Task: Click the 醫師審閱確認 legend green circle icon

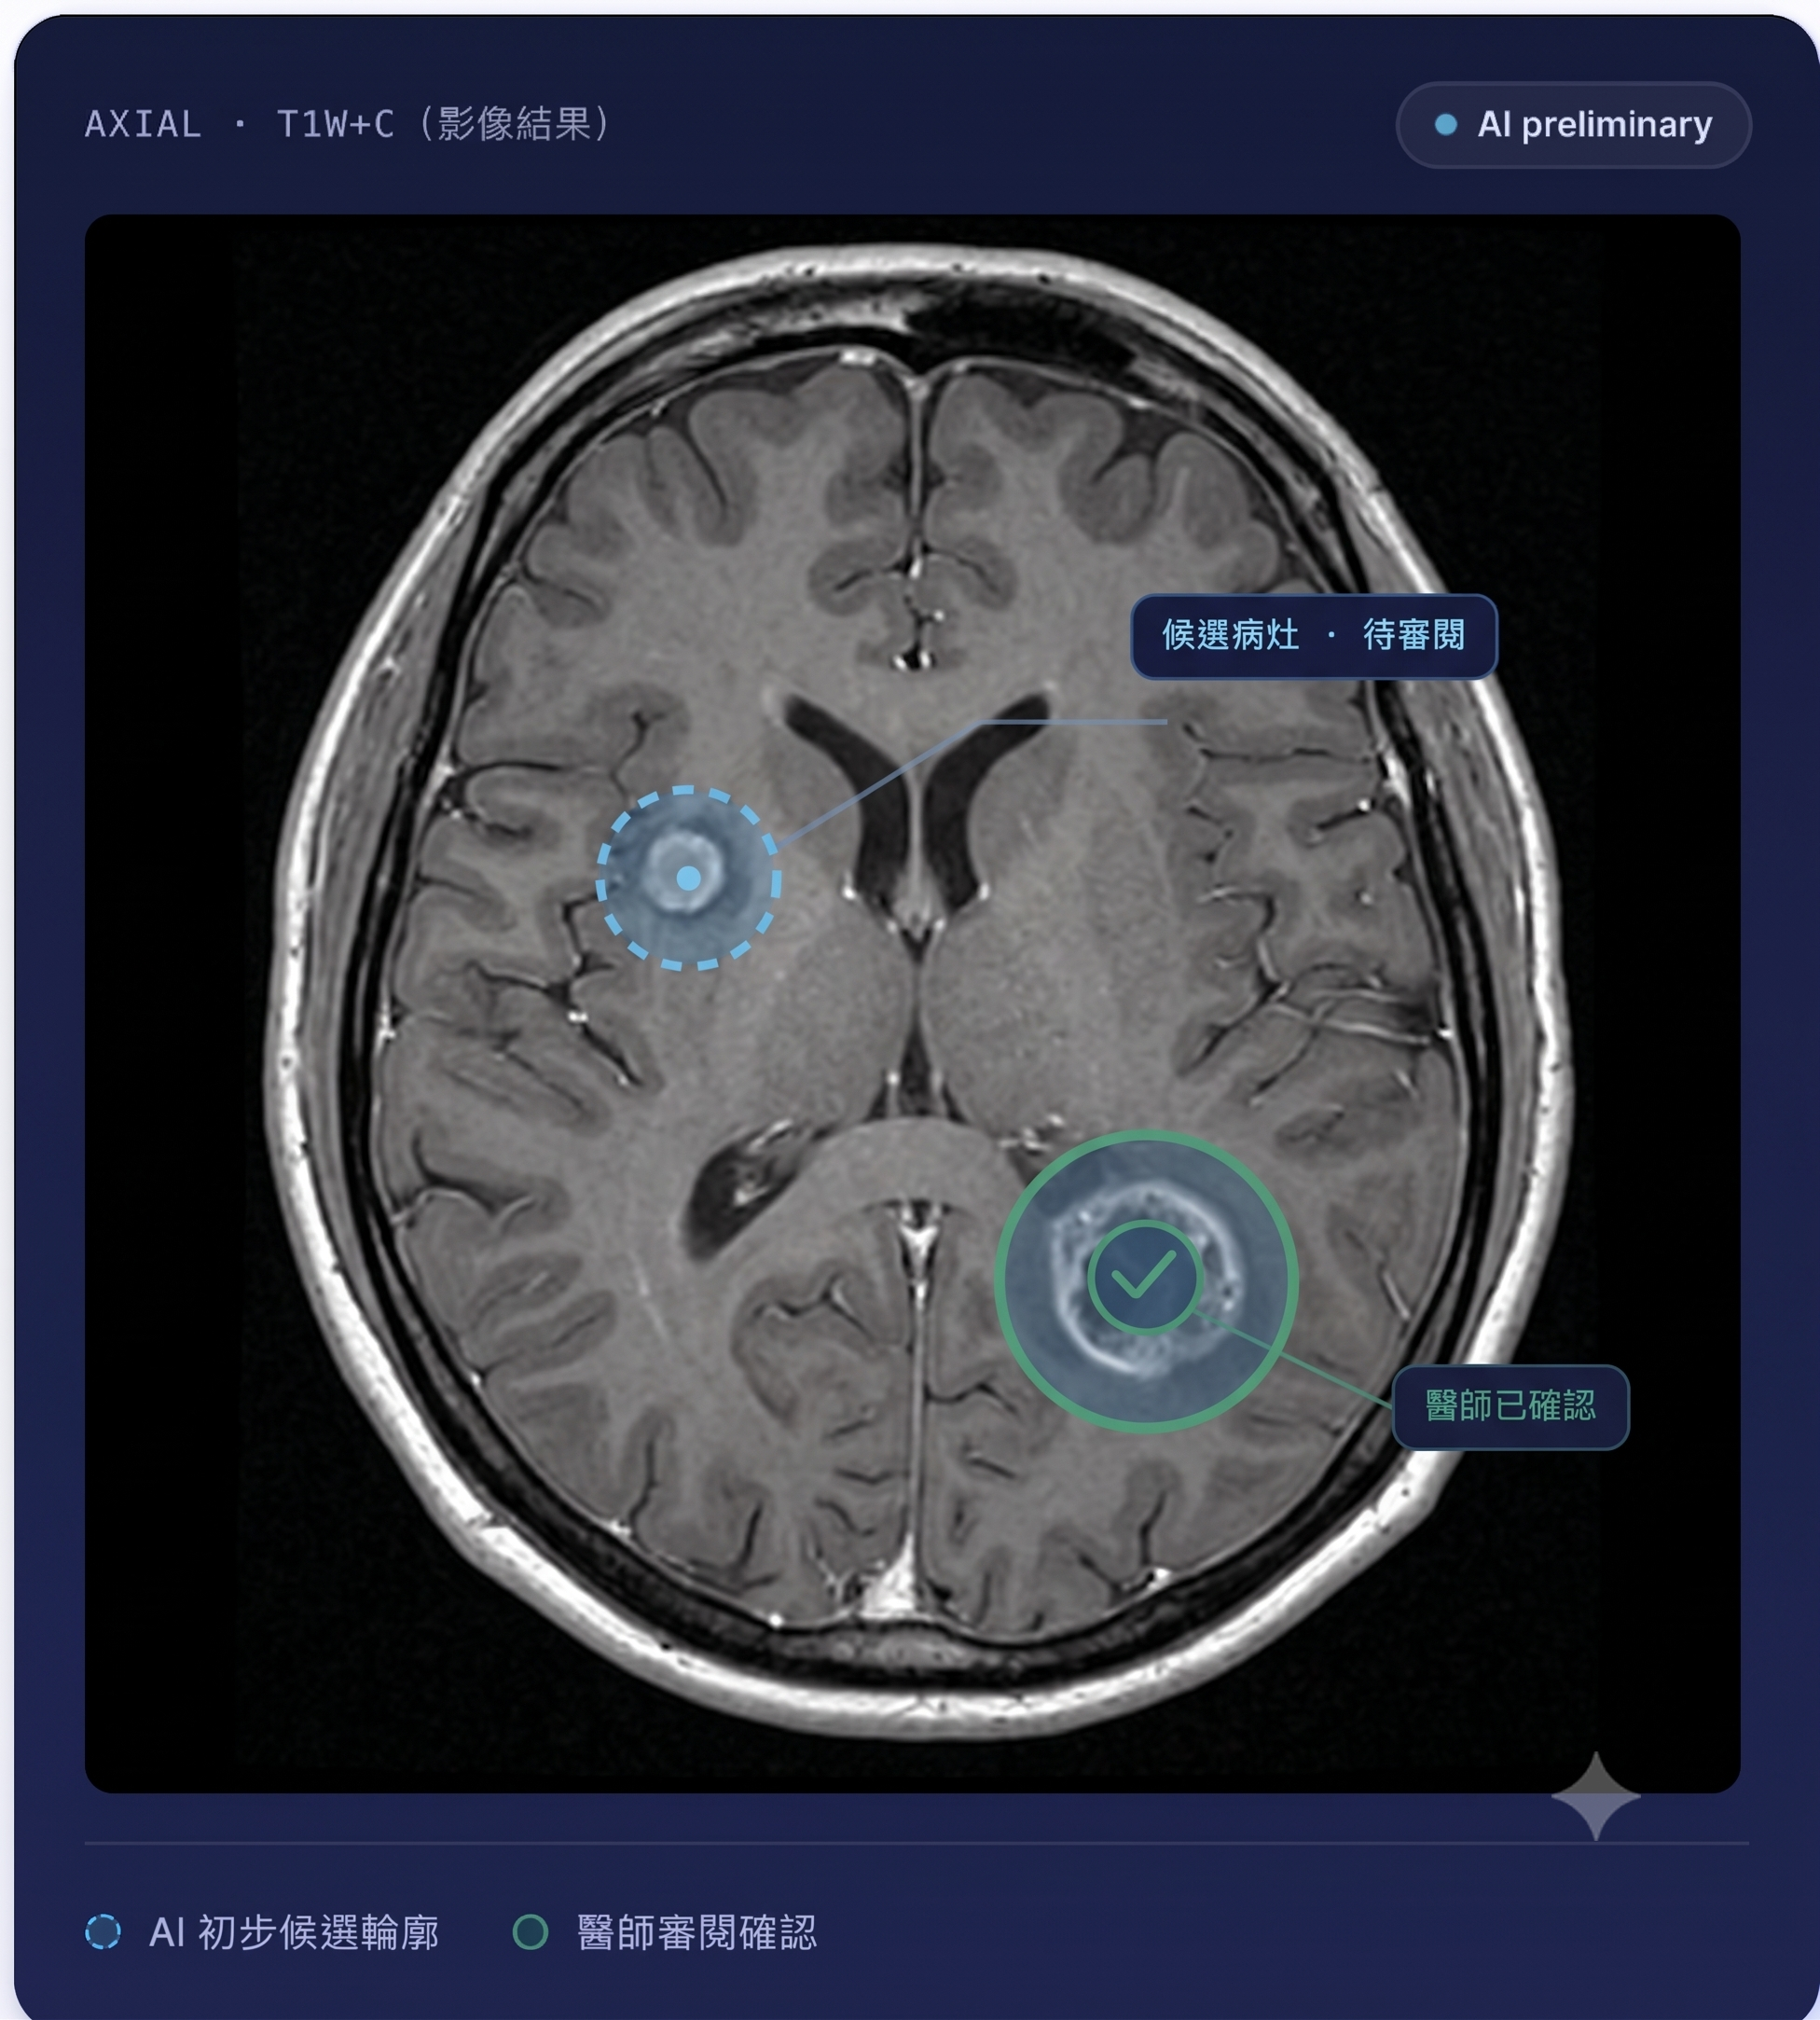Action: pyautogui.click(x=530, y=1932)
